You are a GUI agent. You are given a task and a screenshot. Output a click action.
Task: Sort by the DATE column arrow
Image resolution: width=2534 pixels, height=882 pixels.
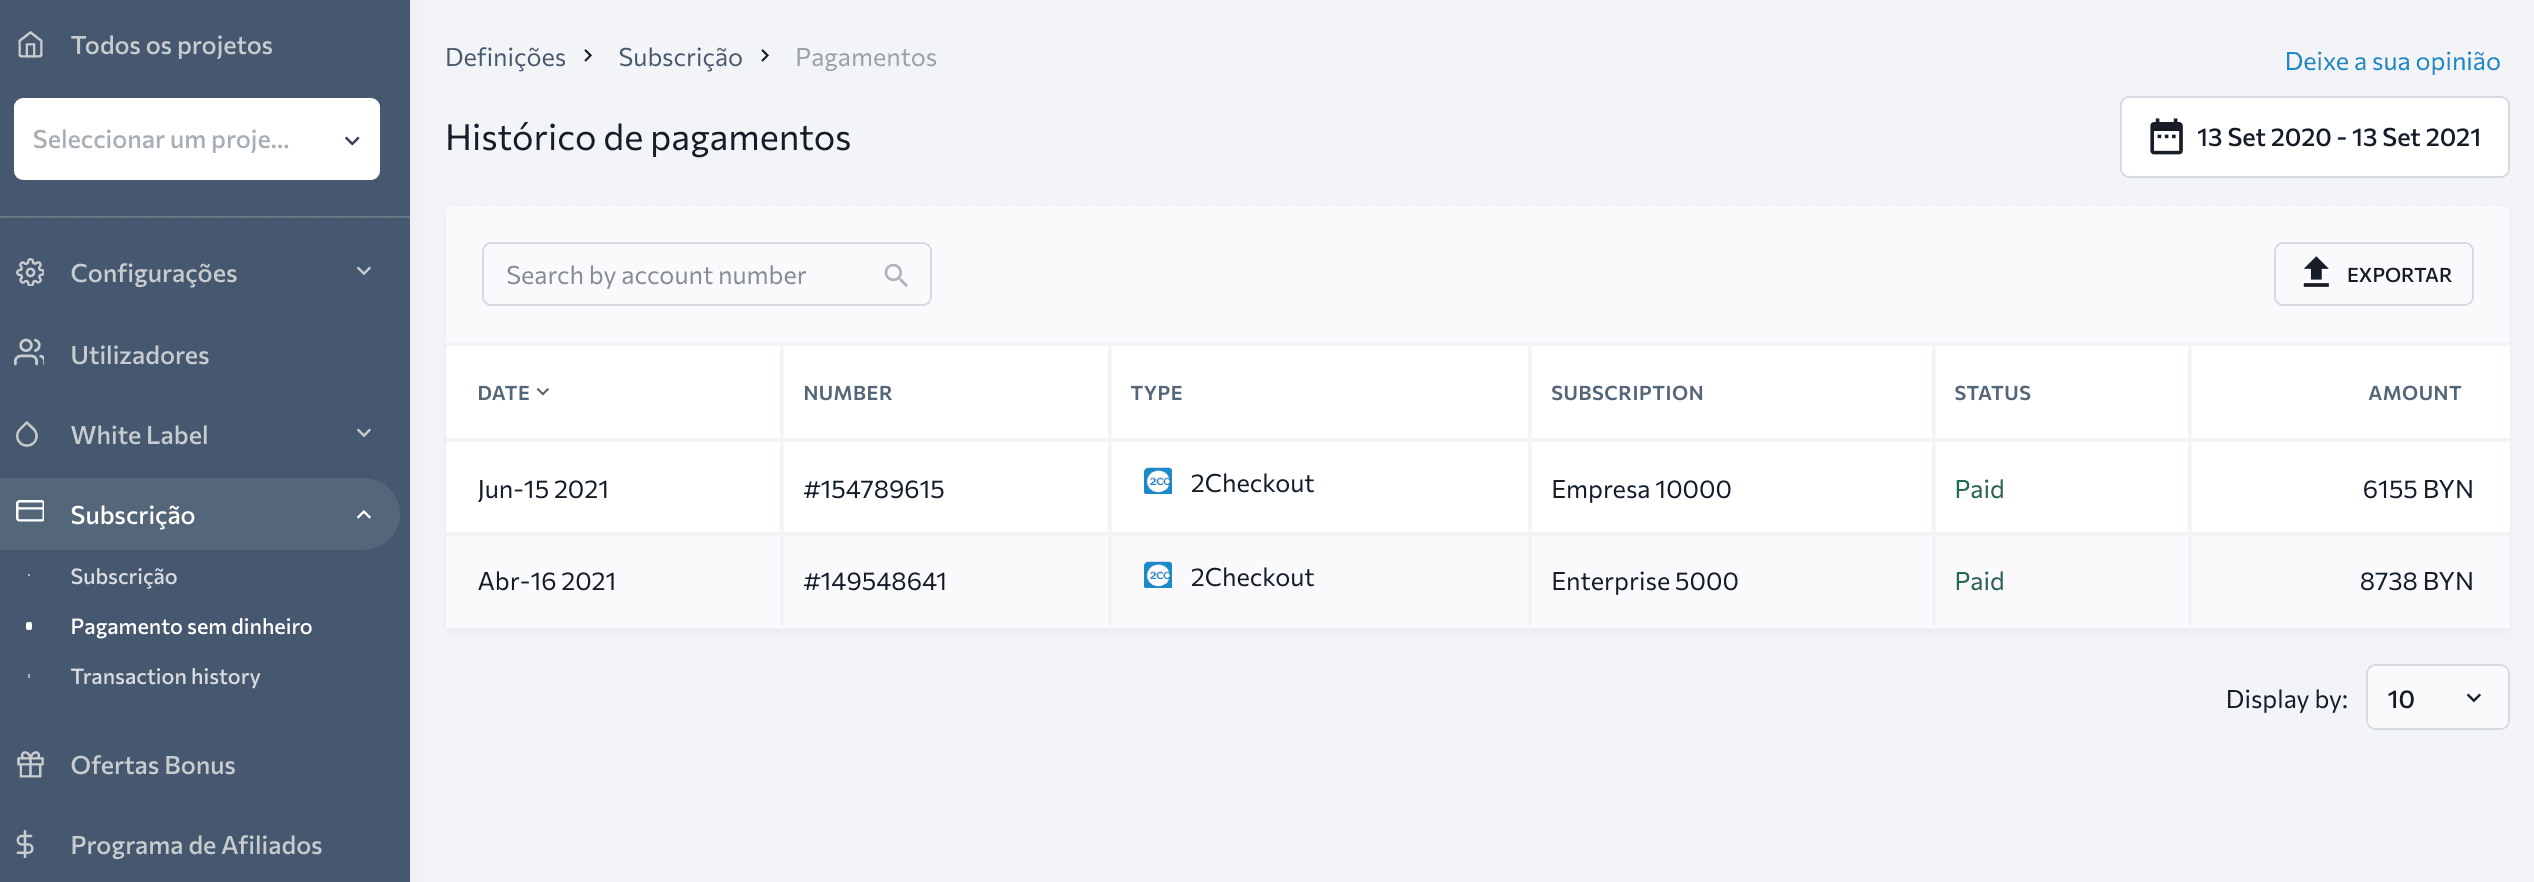click(x=543, y=392)
